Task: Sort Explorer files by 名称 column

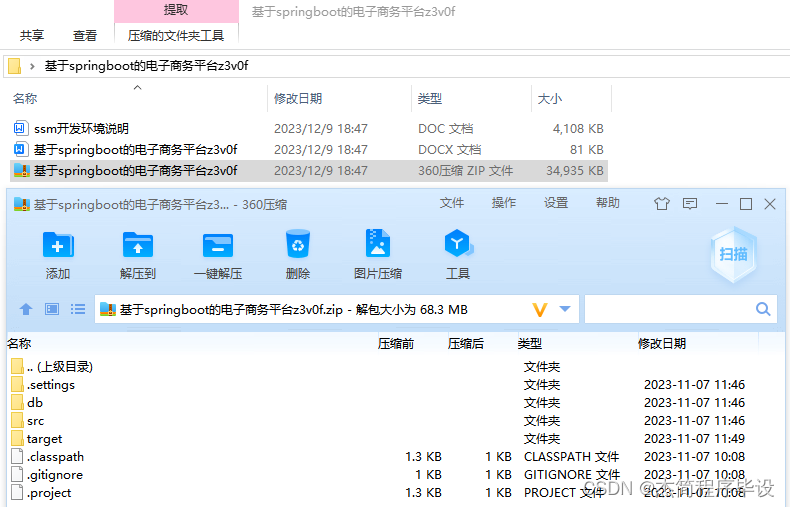Action: (x=25, y=98)
